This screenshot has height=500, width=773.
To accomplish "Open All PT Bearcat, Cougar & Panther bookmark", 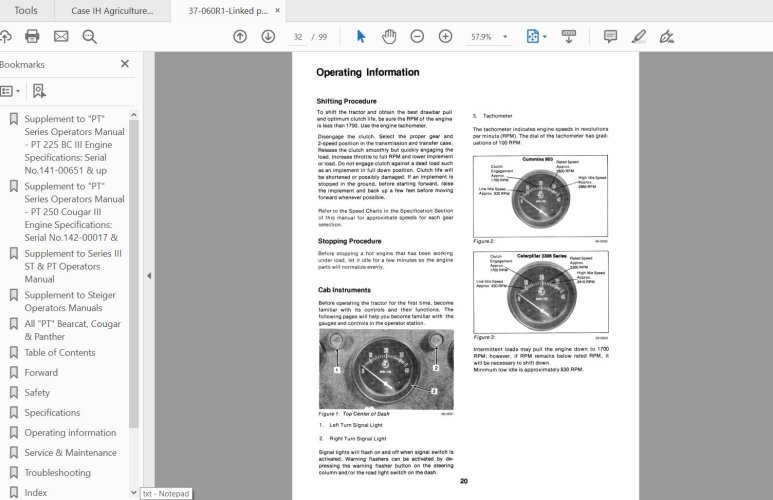I will pyautogui.click(x=72, y=330).
